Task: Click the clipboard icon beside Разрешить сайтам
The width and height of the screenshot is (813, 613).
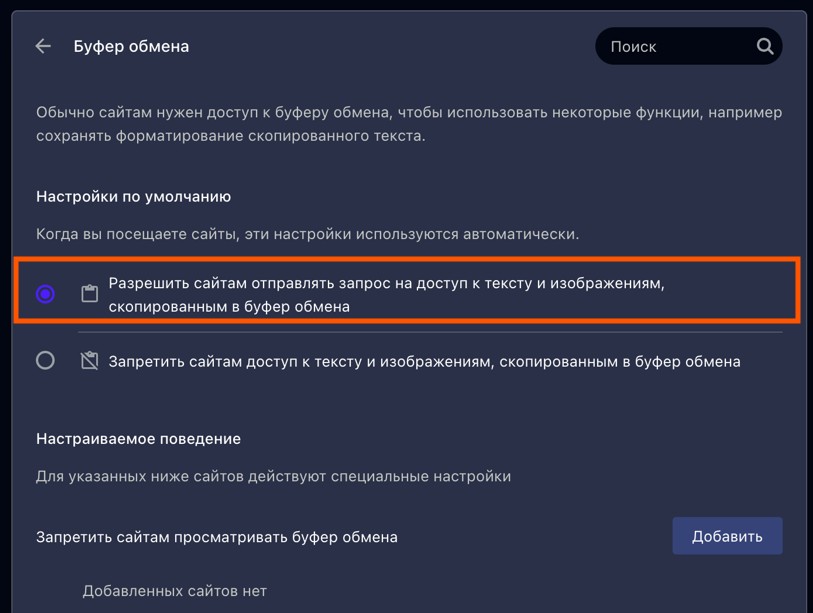Action: [89, 294]
